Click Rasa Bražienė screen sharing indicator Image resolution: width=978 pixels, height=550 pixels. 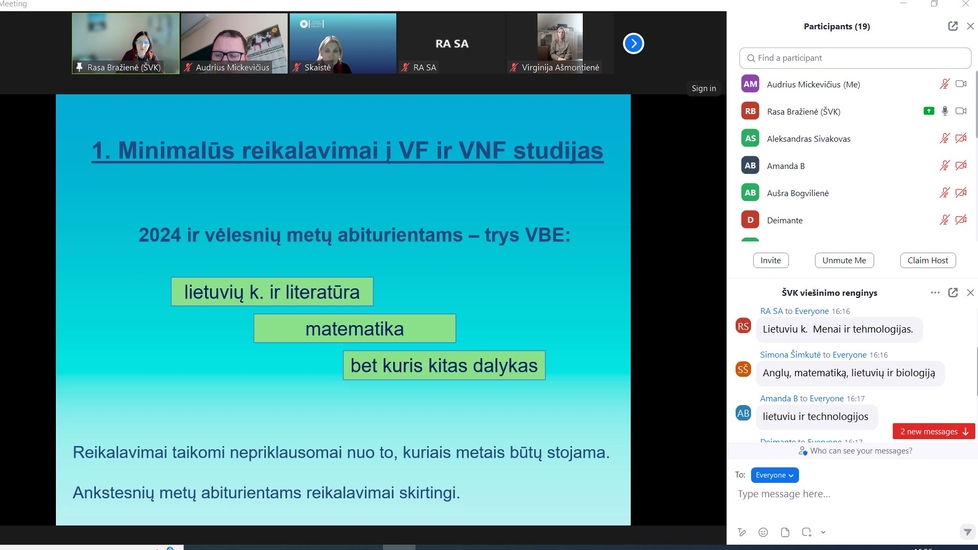(x=929, y=111)
